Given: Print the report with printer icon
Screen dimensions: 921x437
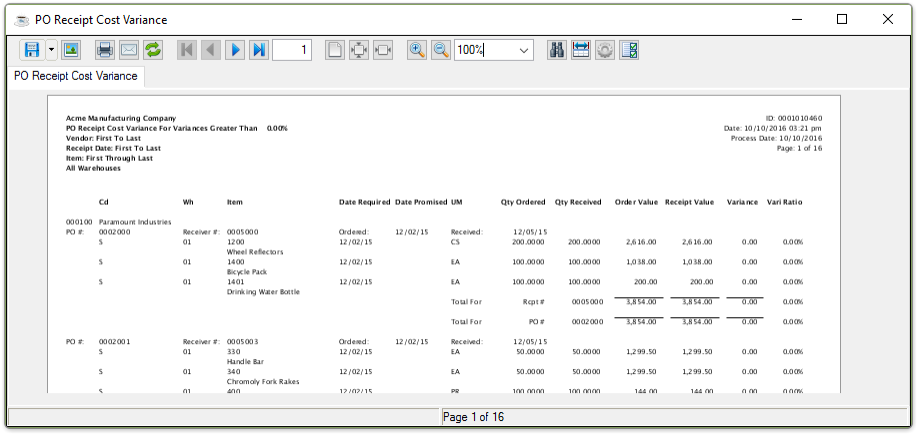Looking at the screenshot, I should pos(104,50).
